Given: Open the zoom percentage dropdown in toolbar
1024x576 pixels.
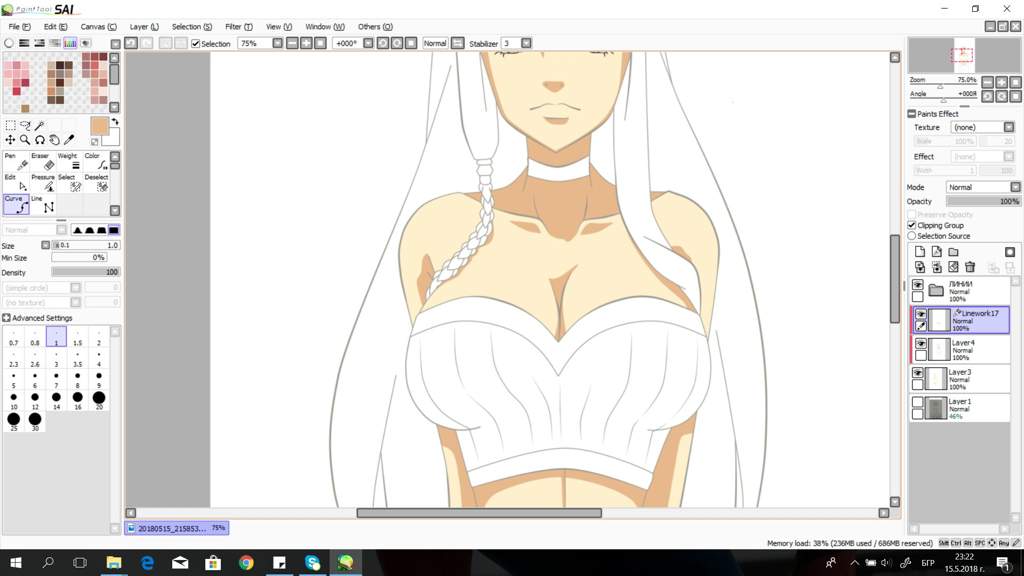Looking at the screenshot, I should click(278, 43).
